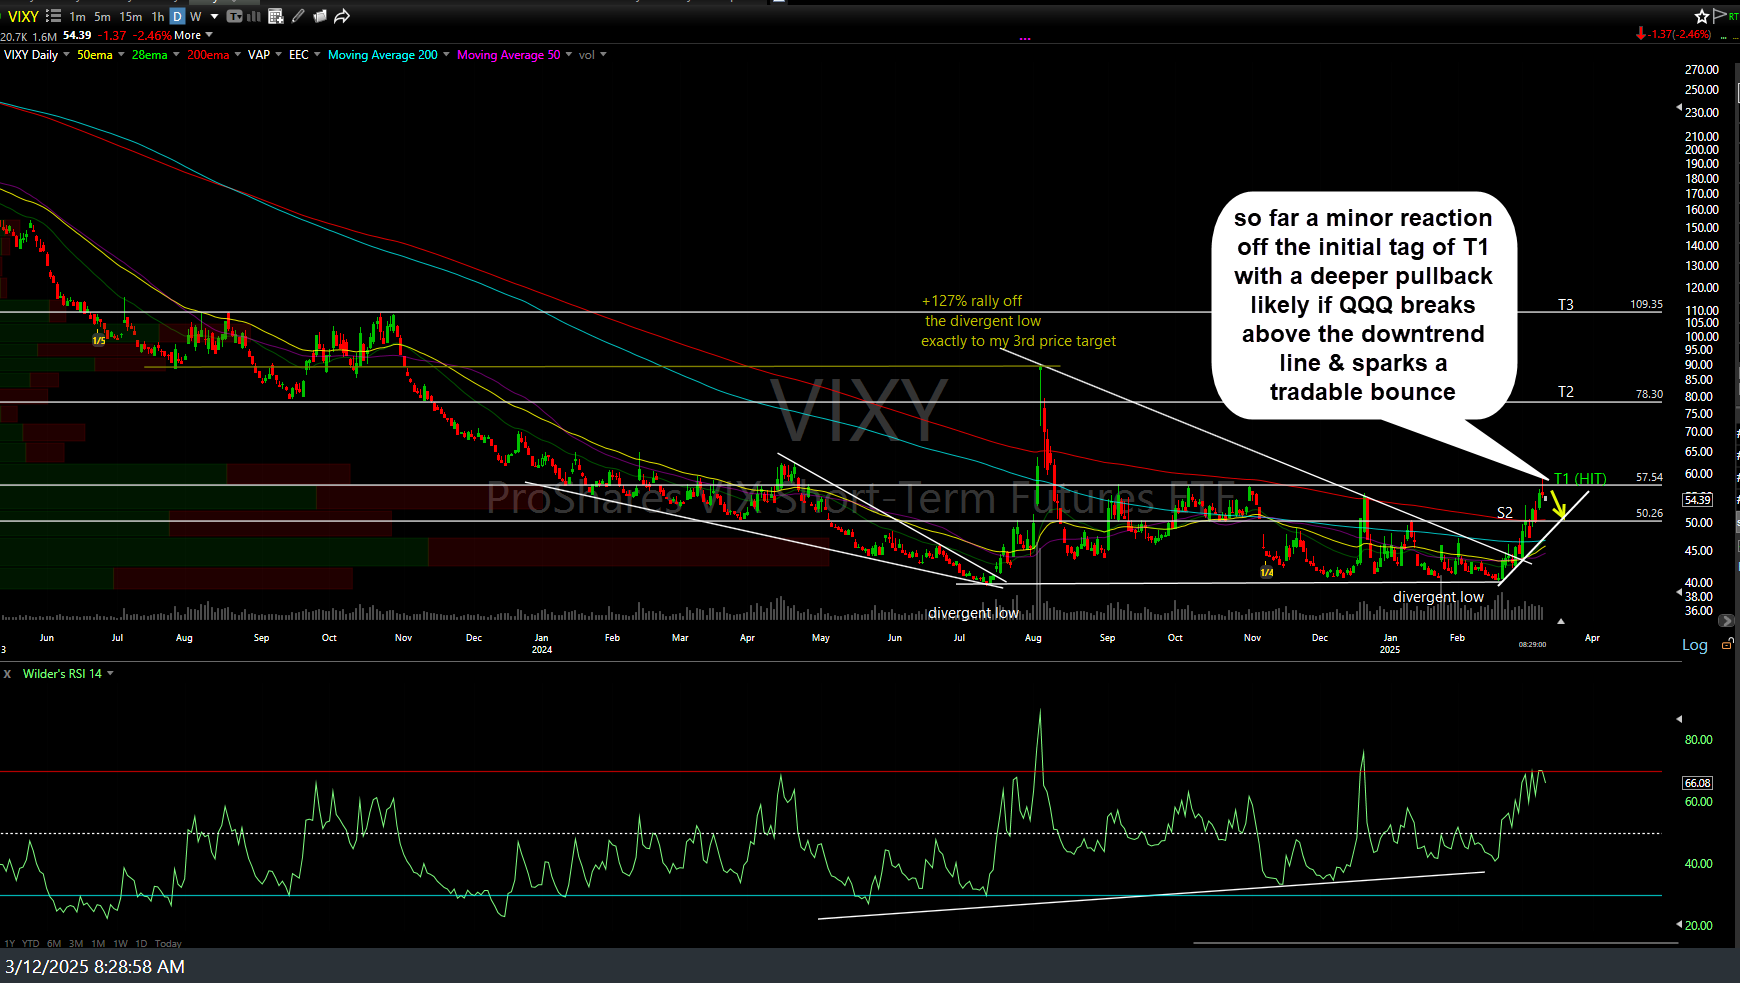The height and width of the screenshot is (983, 1740).
Task: Click the horizontal scrollbar under RSI pane
Action: click(1434, 943)
